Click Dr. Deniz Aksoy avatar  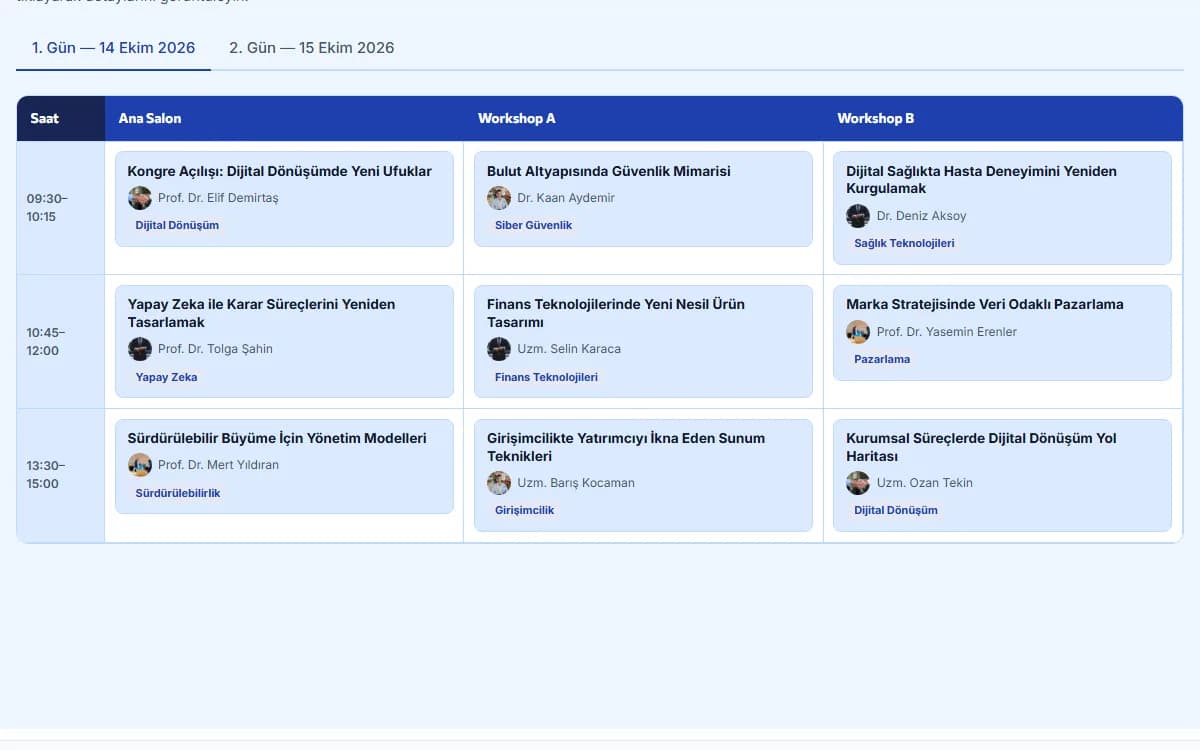(x=858, y=216)
